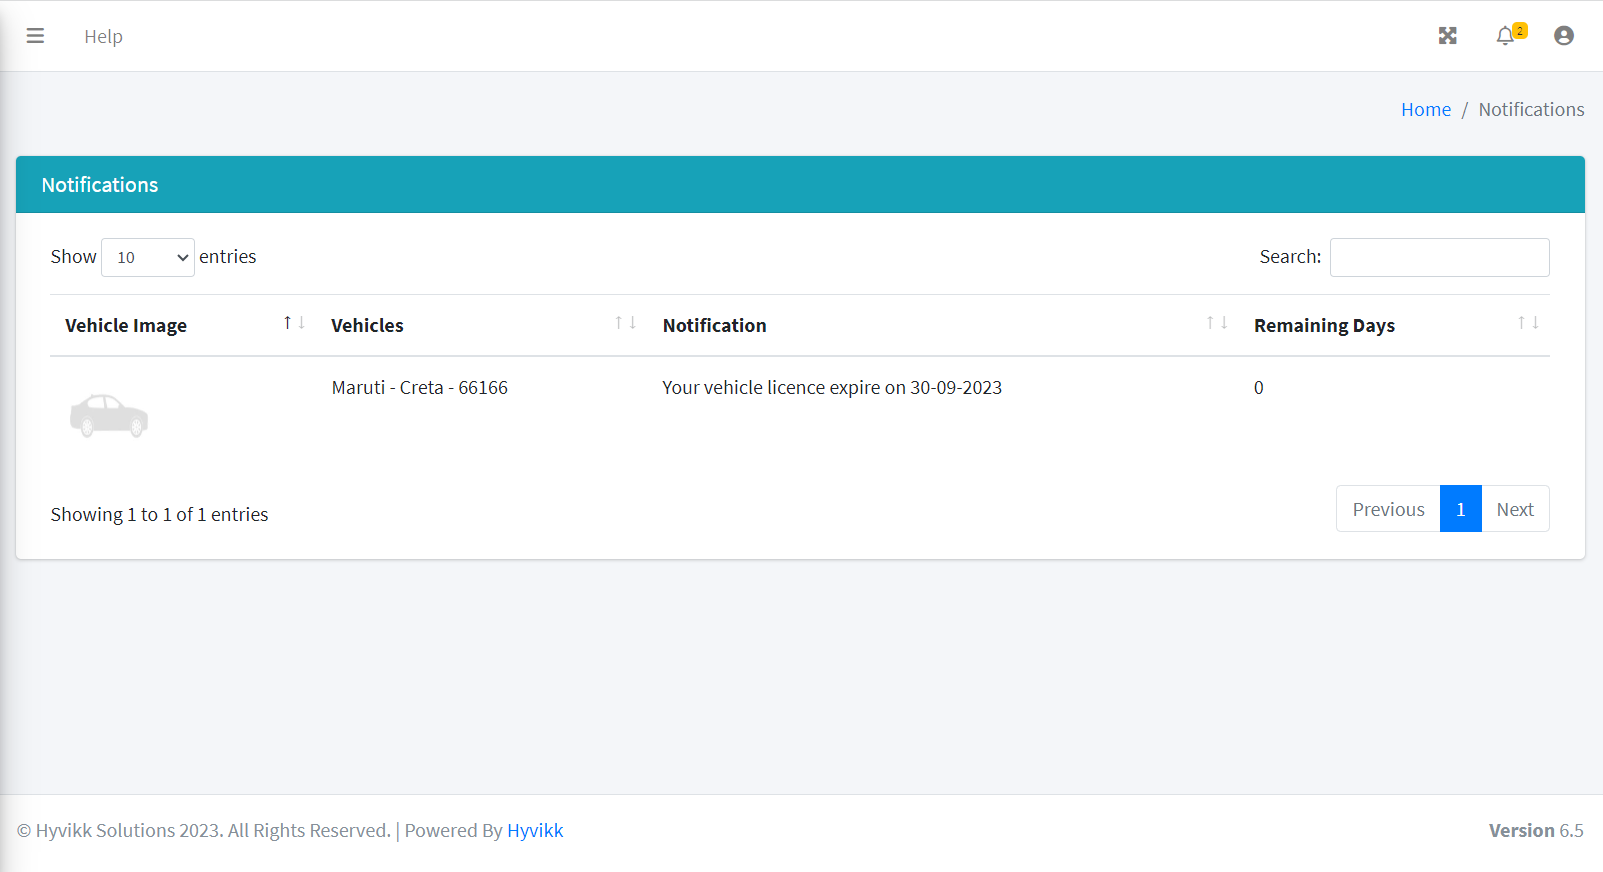Open the hamburger sidebar menu
Image resolution: width=1603 pixels, height=872 pixels.
(35, 36)
